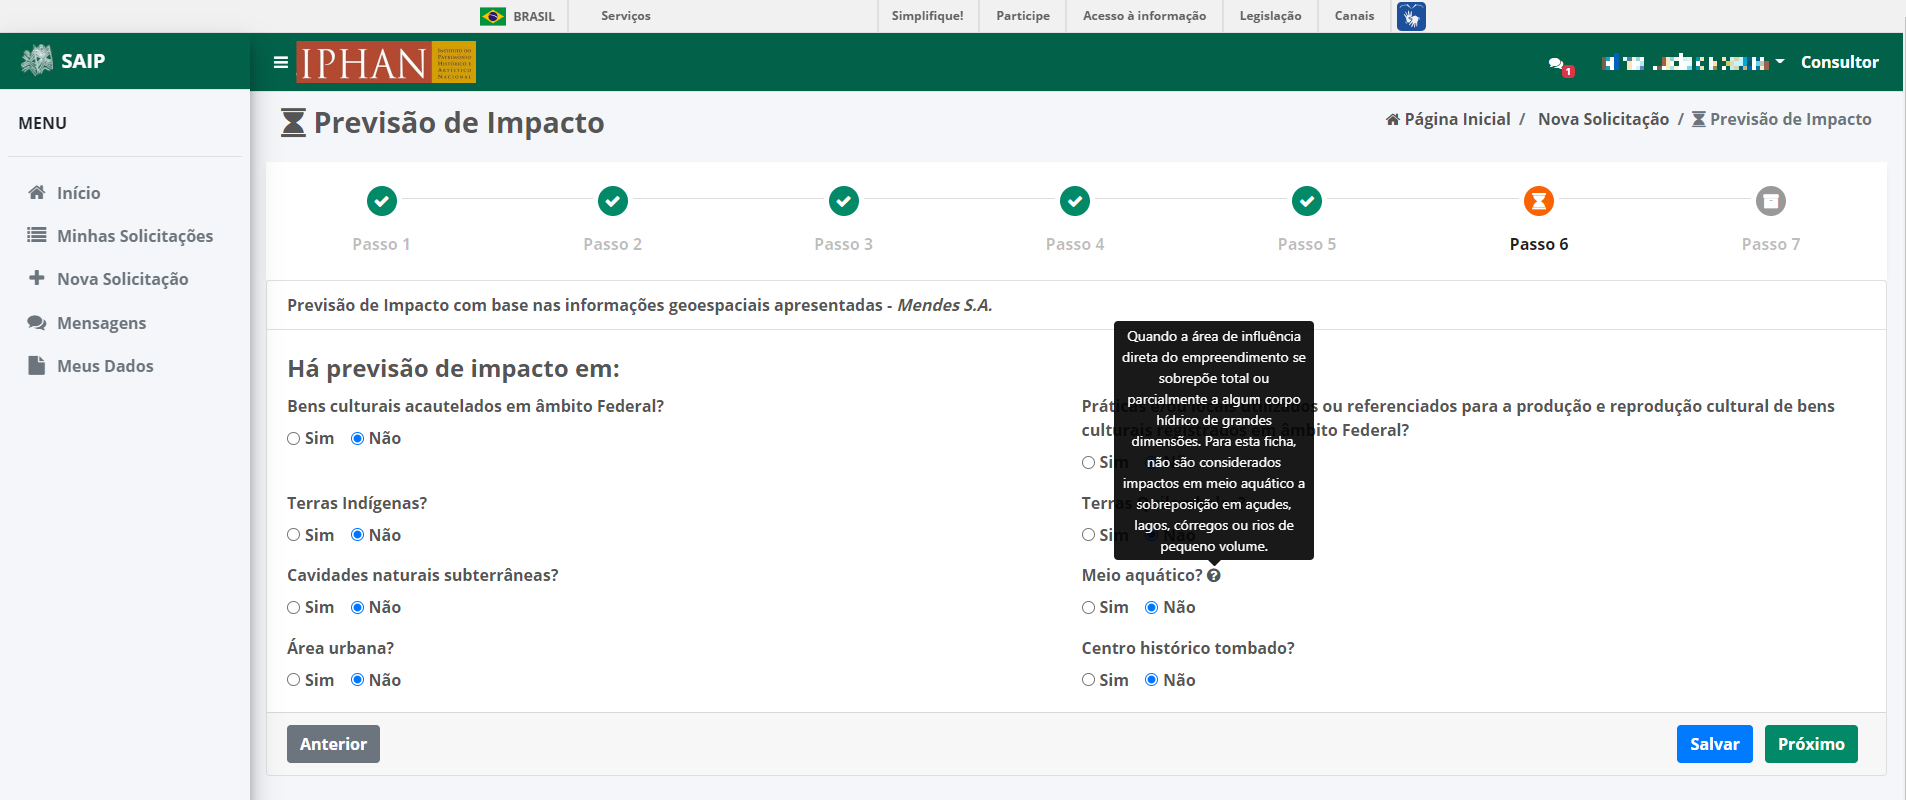Click the Meus Dados file icon

pos(37,365)
